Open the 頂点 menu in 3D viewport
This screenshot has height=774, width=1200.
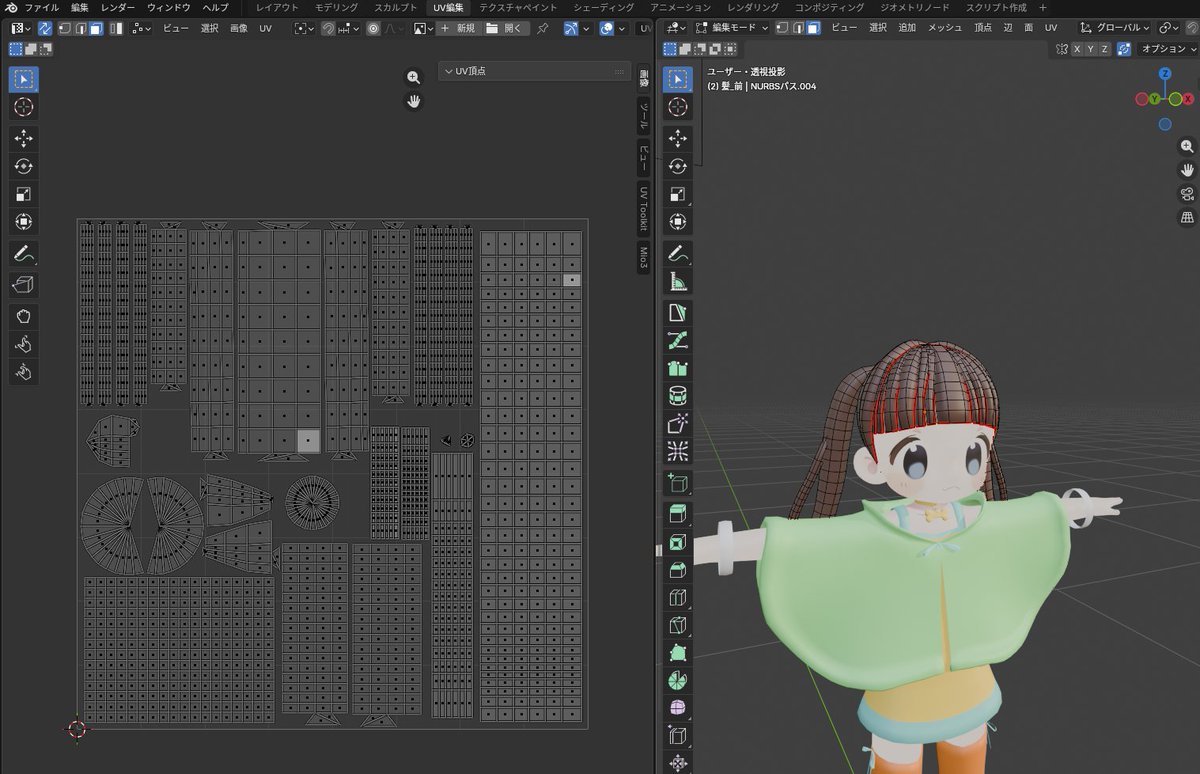pos(983,28)
